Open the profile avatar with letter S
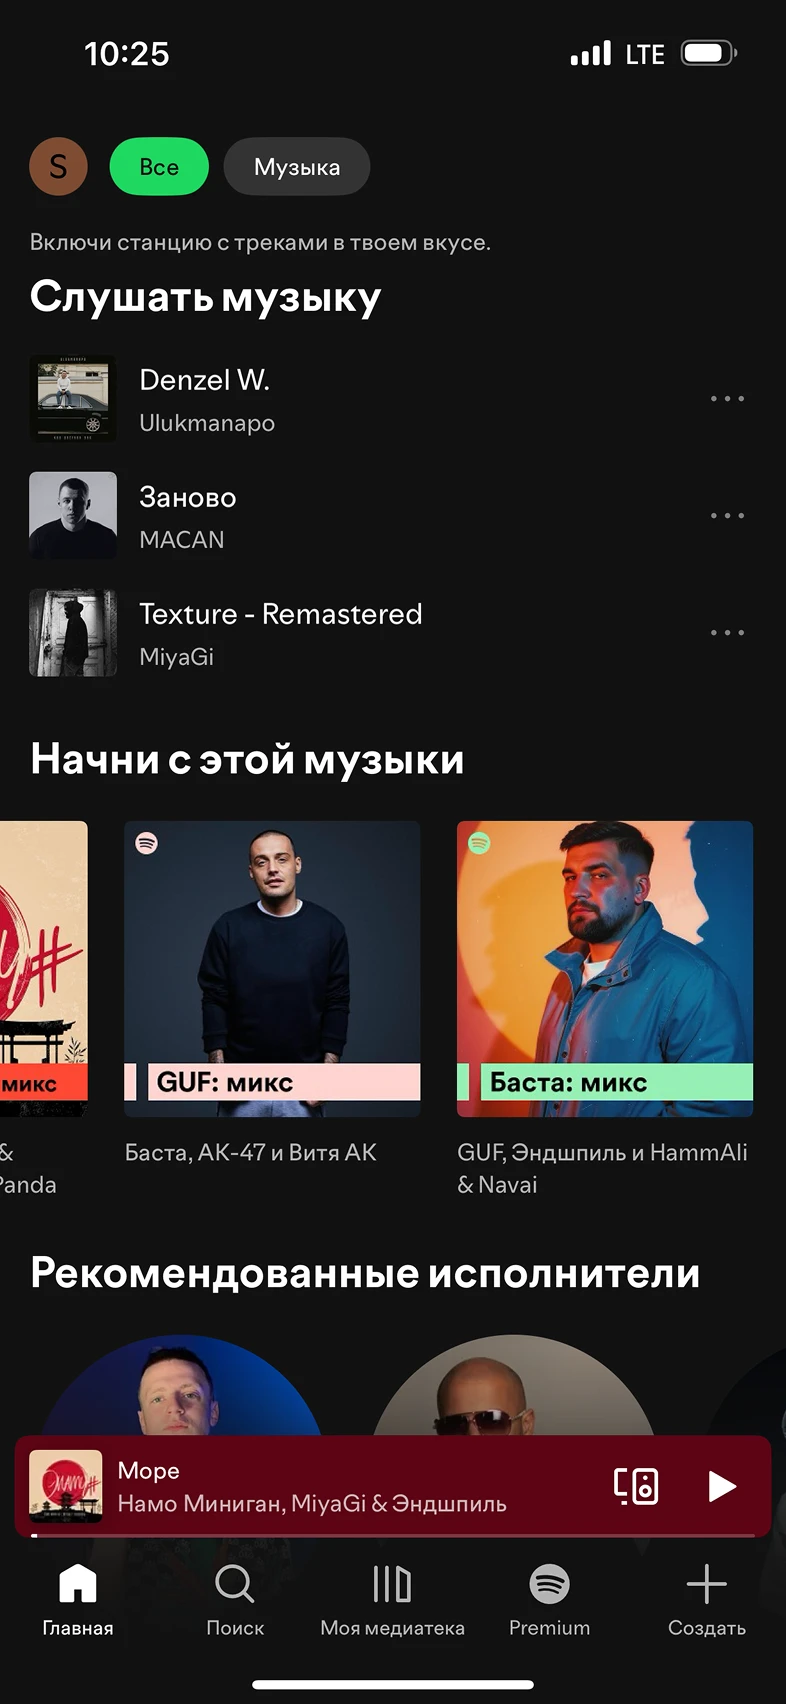 pos(58,167)
